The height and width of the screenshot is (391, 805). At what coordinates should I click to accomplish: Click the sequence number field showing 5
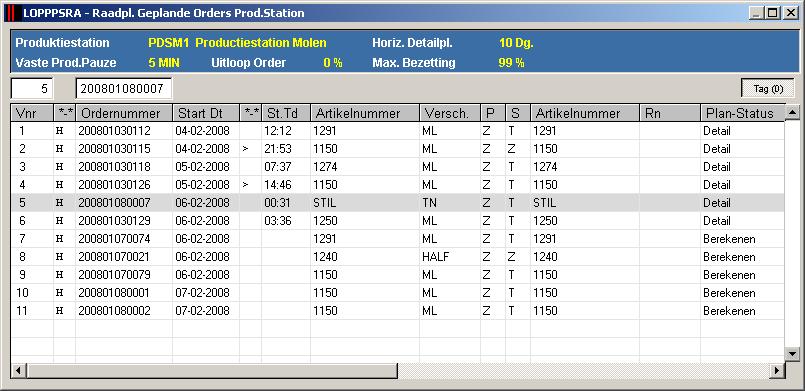(32, 88)
